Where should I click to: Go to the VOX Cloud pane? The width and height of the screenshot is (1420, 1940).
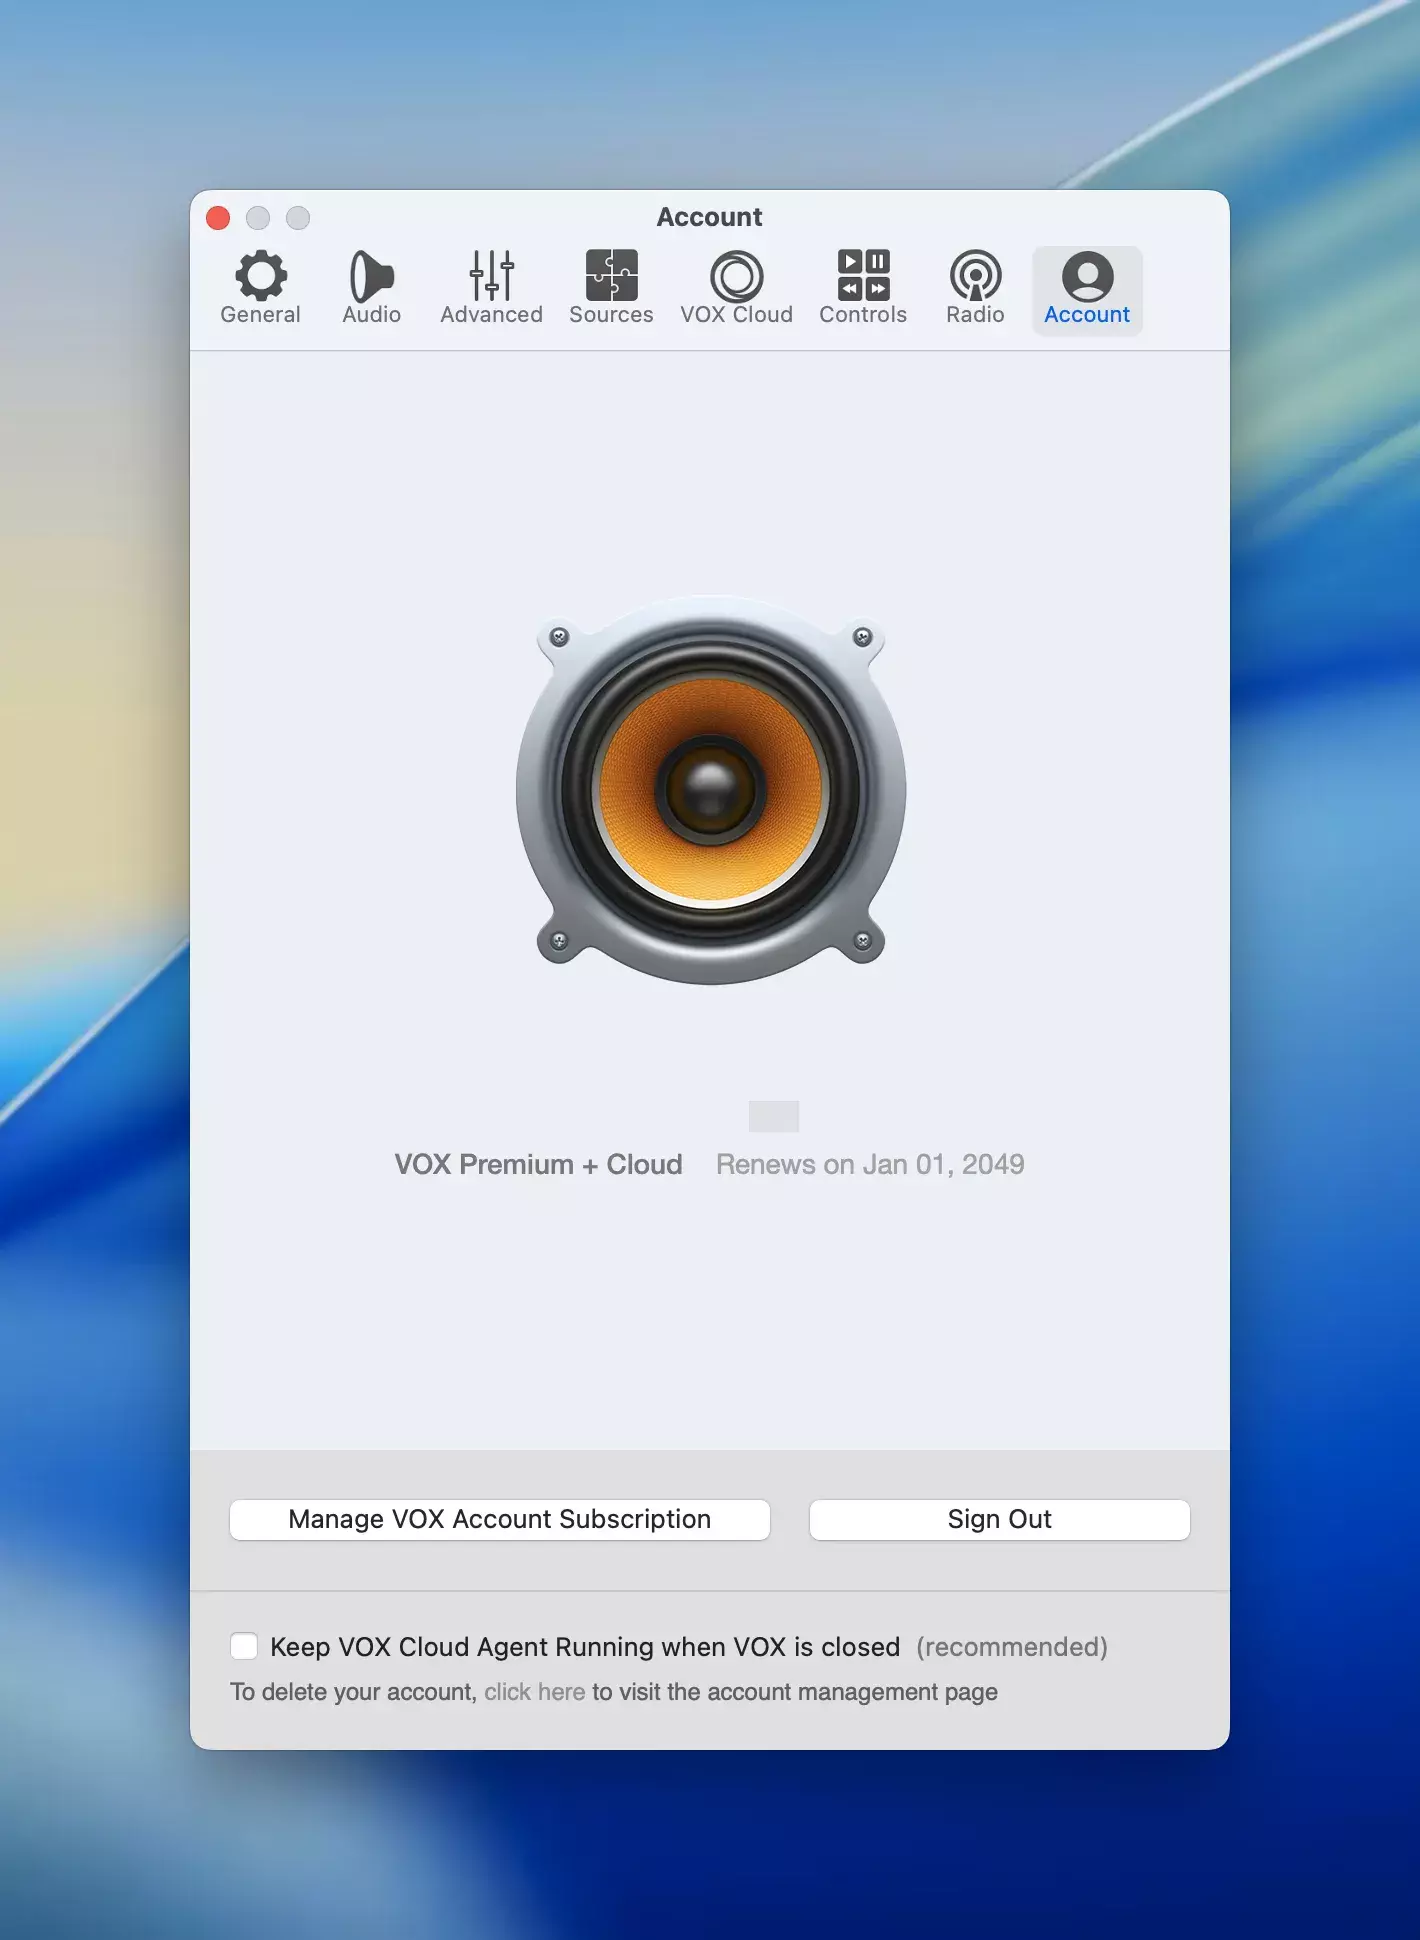[x=736, y=287]
